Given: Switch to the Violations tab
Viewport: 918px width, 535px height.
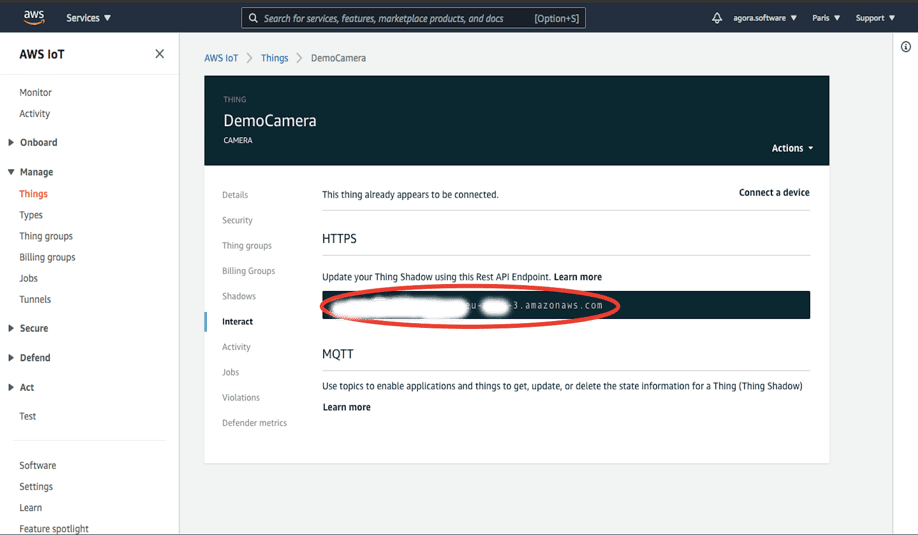Looking at the screenshot, I should tap(241, 397).
